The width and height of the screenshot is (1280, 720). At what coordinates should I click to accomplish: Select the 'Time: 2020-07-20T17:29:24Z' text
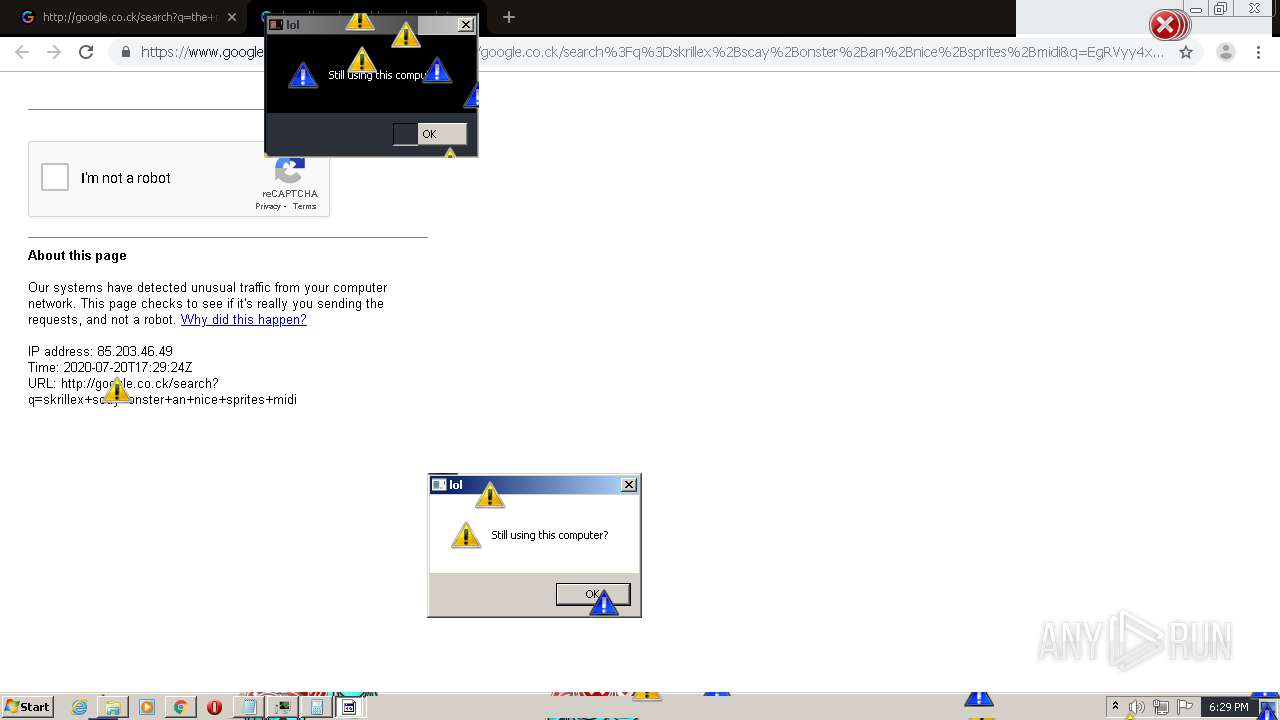110,368
